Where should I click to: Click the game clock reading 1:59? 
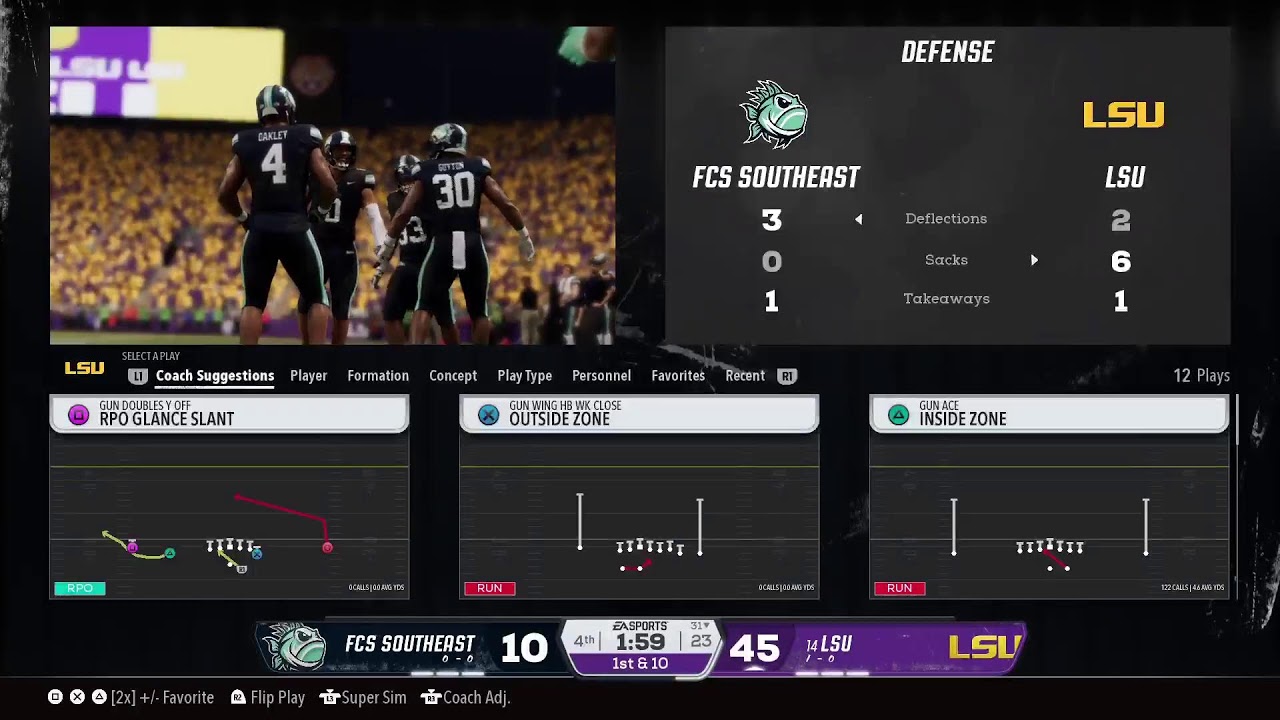pos(640,643)
